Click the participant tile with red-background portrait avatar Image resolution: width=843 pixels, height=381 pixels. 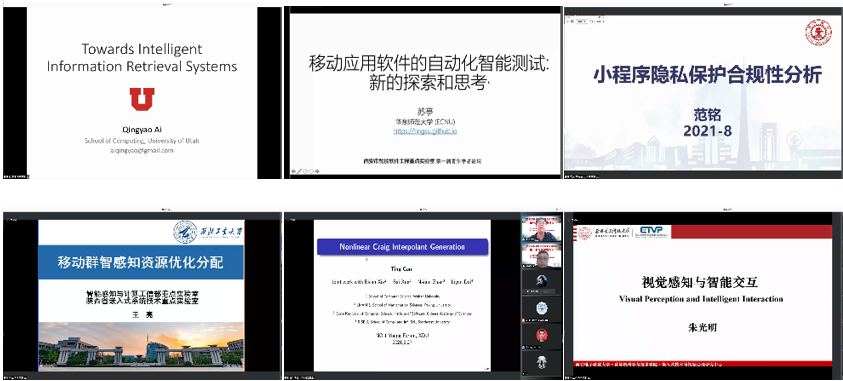(541, 336)
